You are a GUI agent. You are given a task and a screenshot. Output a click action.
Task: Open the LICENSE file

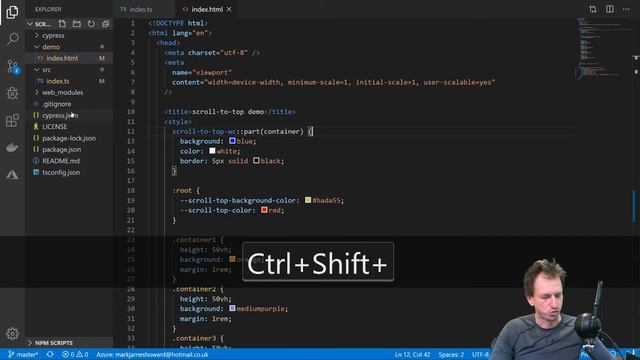pyautogui.click(x=54, y=127)
